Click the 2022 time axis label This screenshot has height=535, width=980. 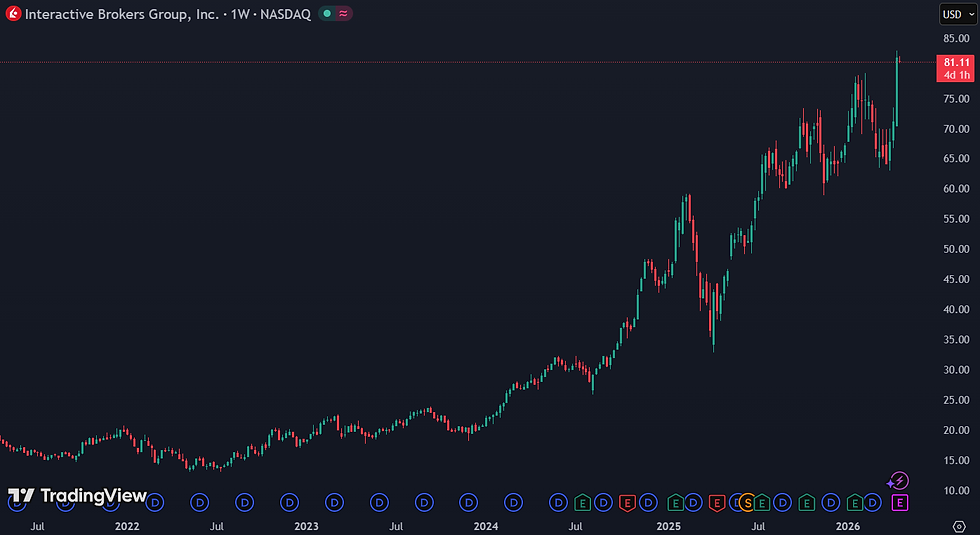pos(127,527)
